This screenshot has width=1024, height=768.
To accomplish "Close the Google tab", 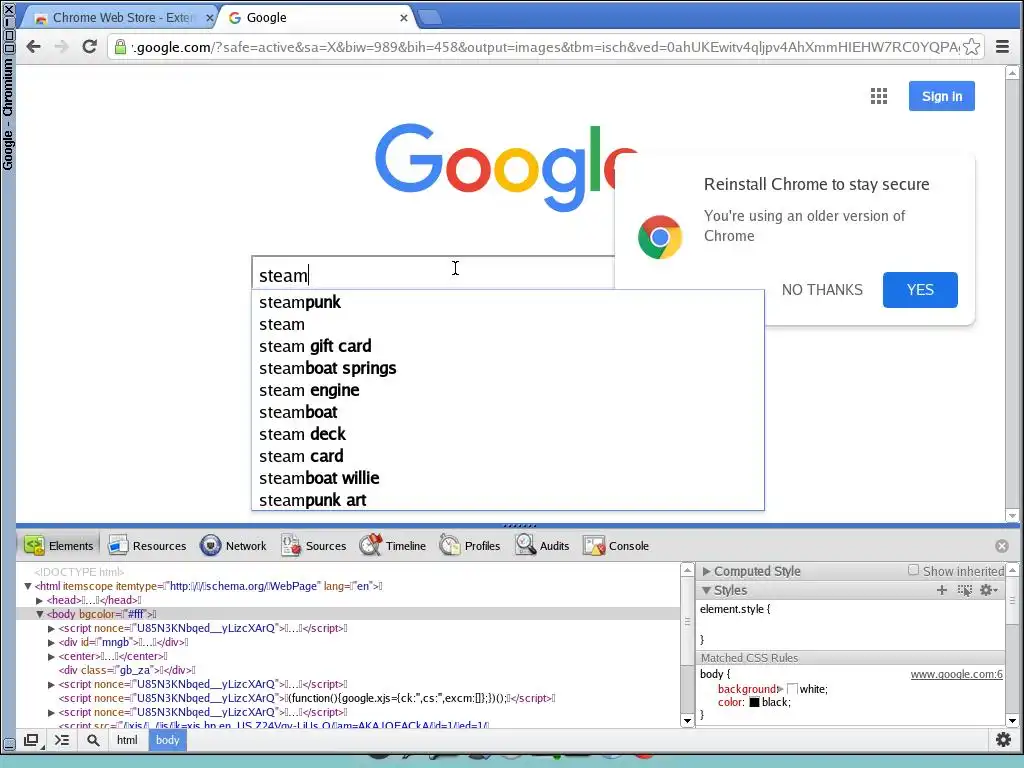I will click(x=404, y=18).
